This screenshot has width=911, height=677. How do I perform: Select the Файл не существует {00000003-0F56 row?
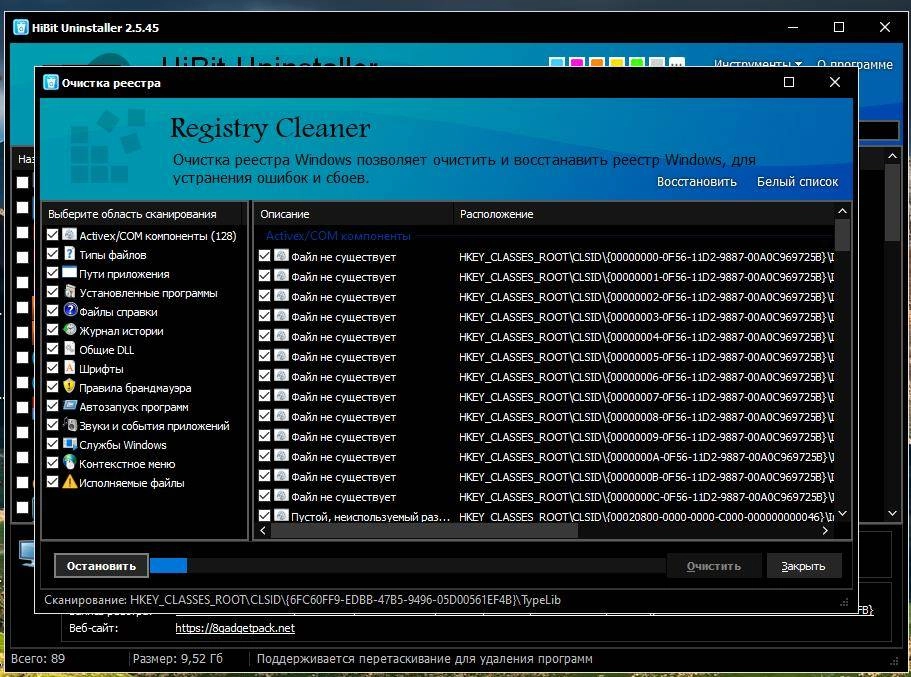click(545, 317)
